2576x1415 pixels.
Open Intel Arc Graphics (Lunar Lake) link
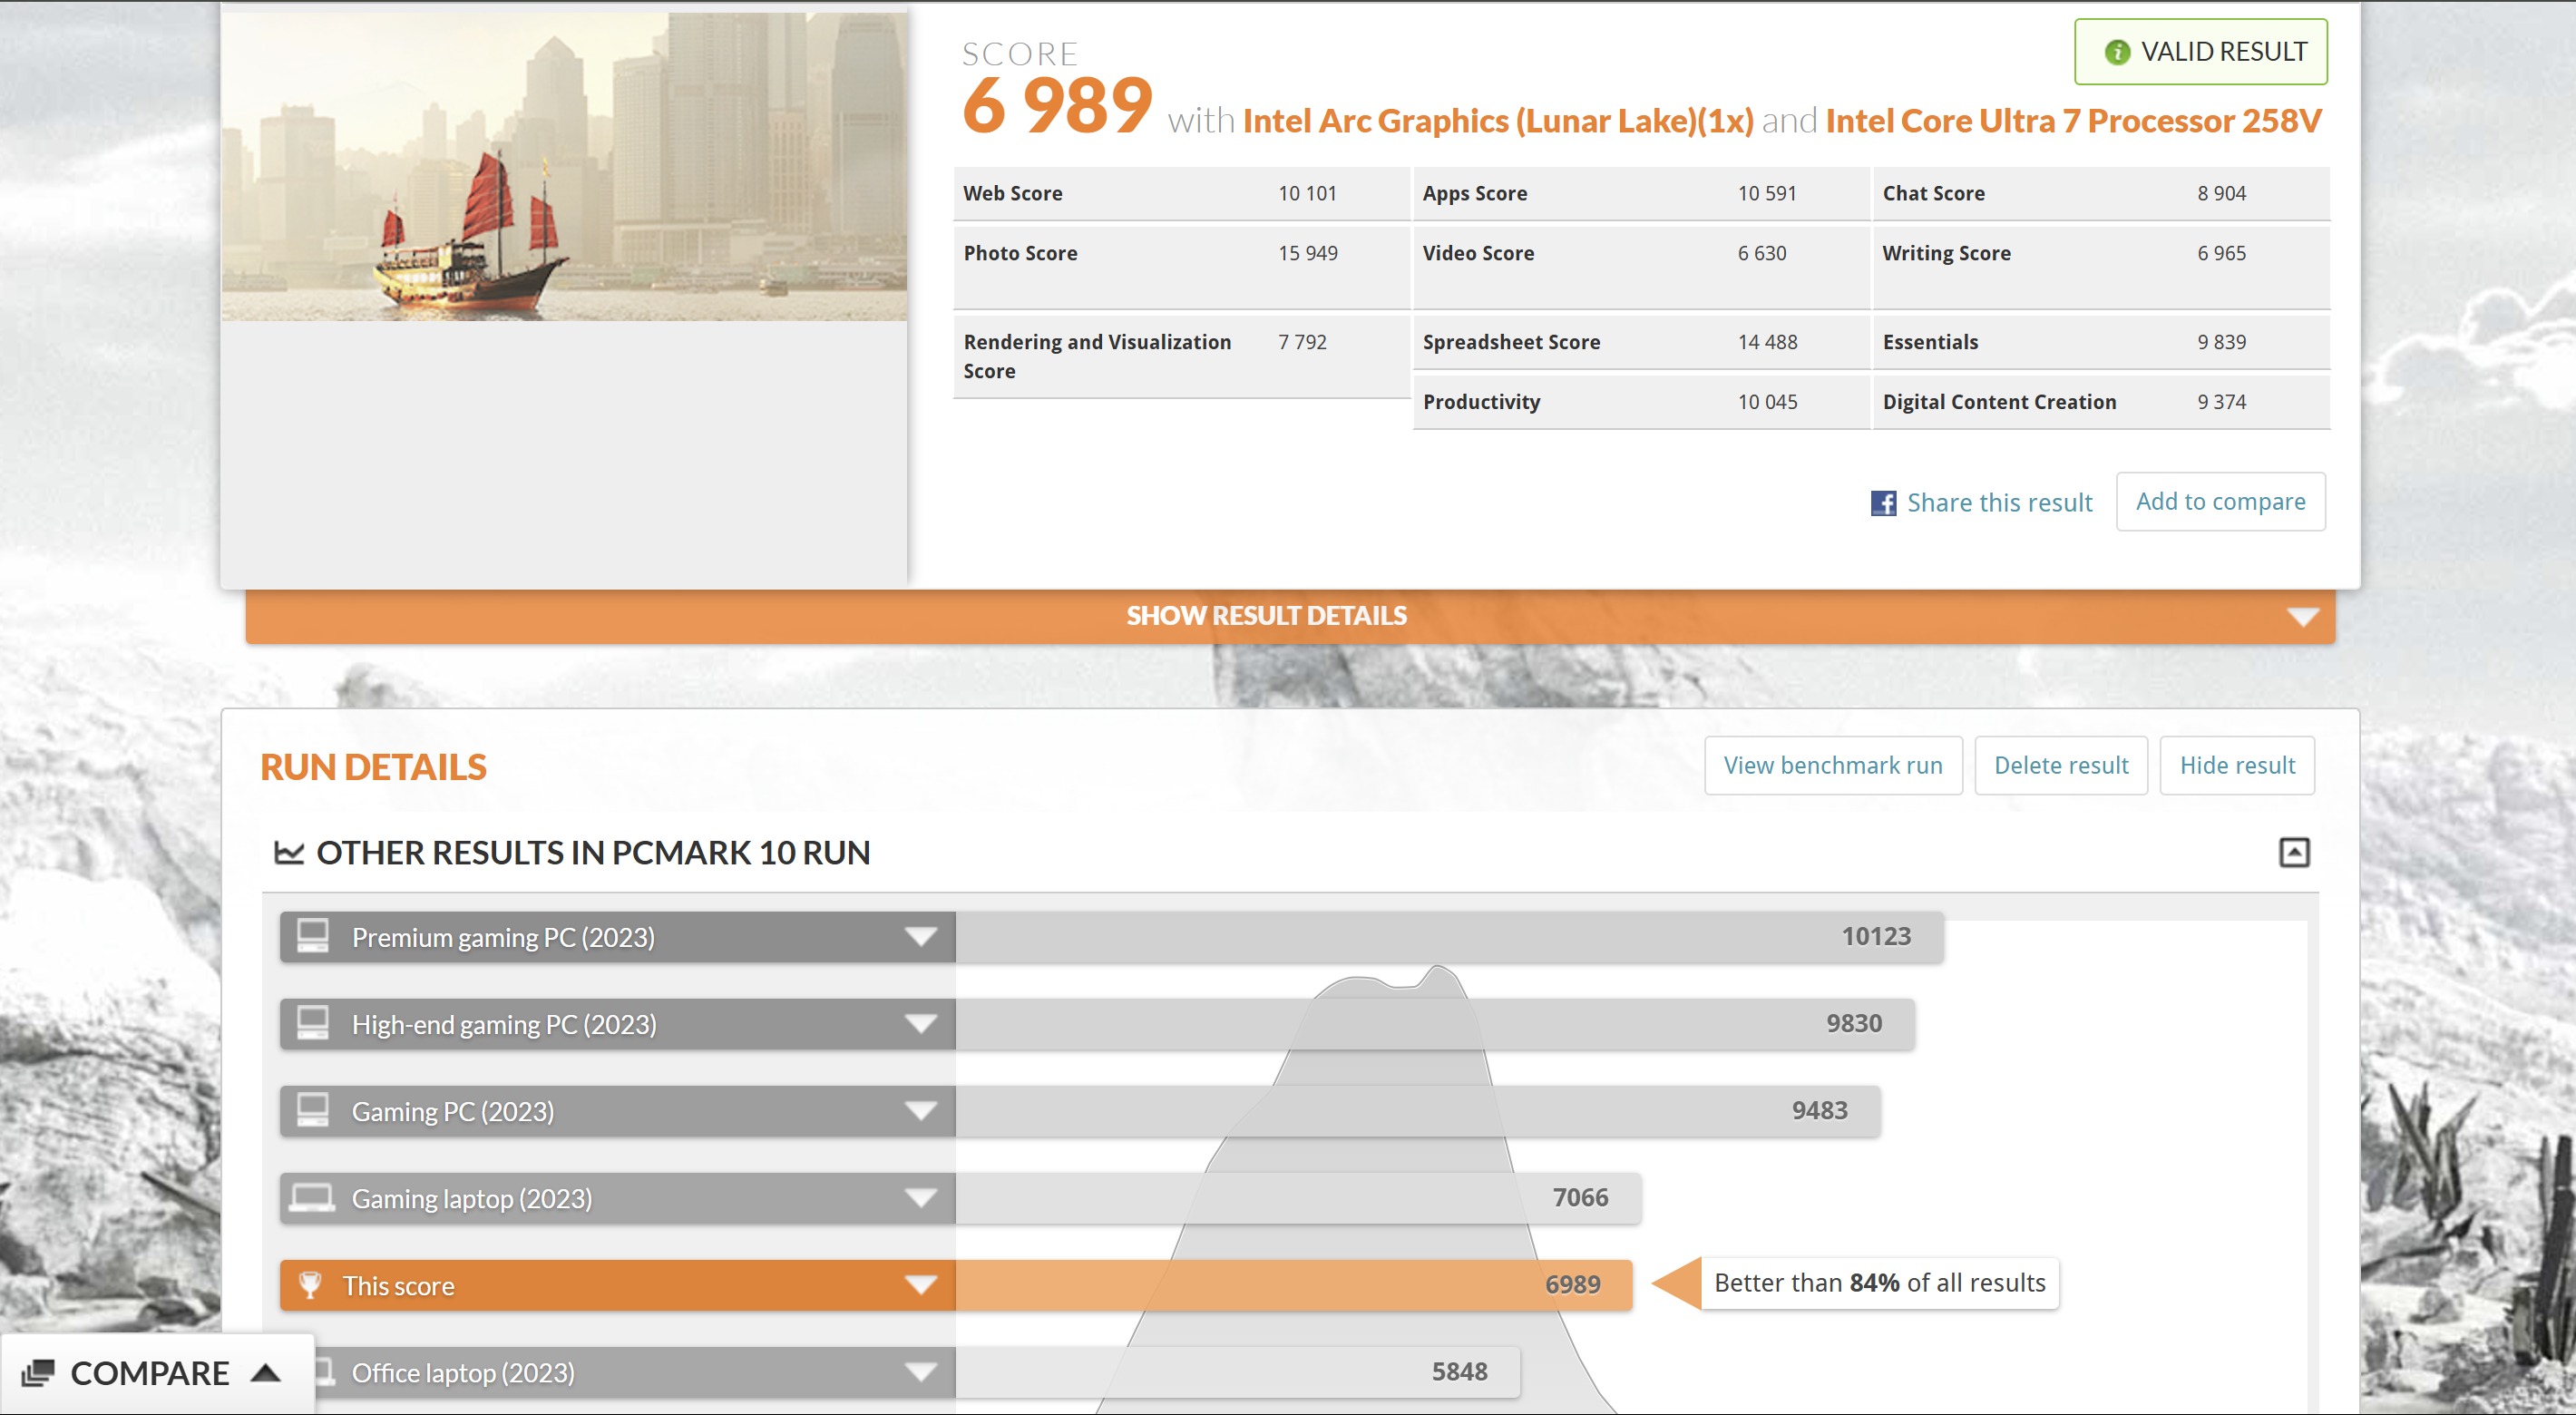click(x=1498, y=121)
